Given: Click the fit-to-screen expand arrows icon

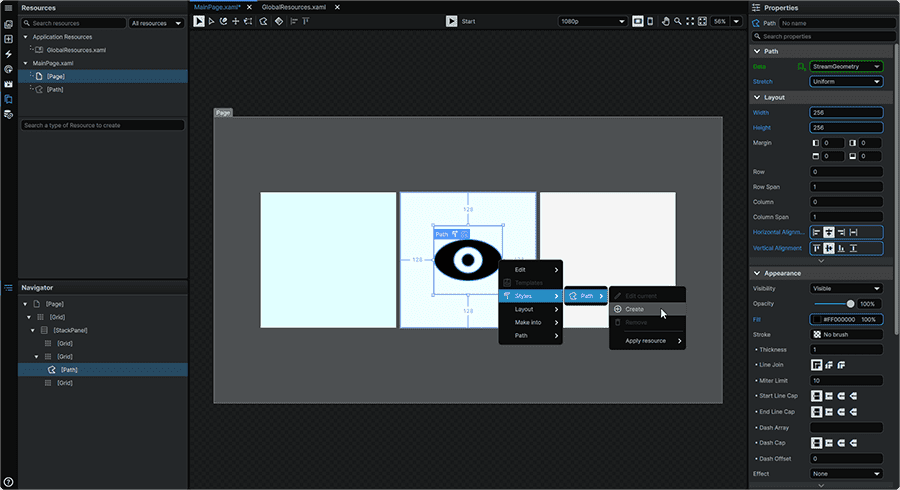Looking at the screenshot, I should [690, 21].
